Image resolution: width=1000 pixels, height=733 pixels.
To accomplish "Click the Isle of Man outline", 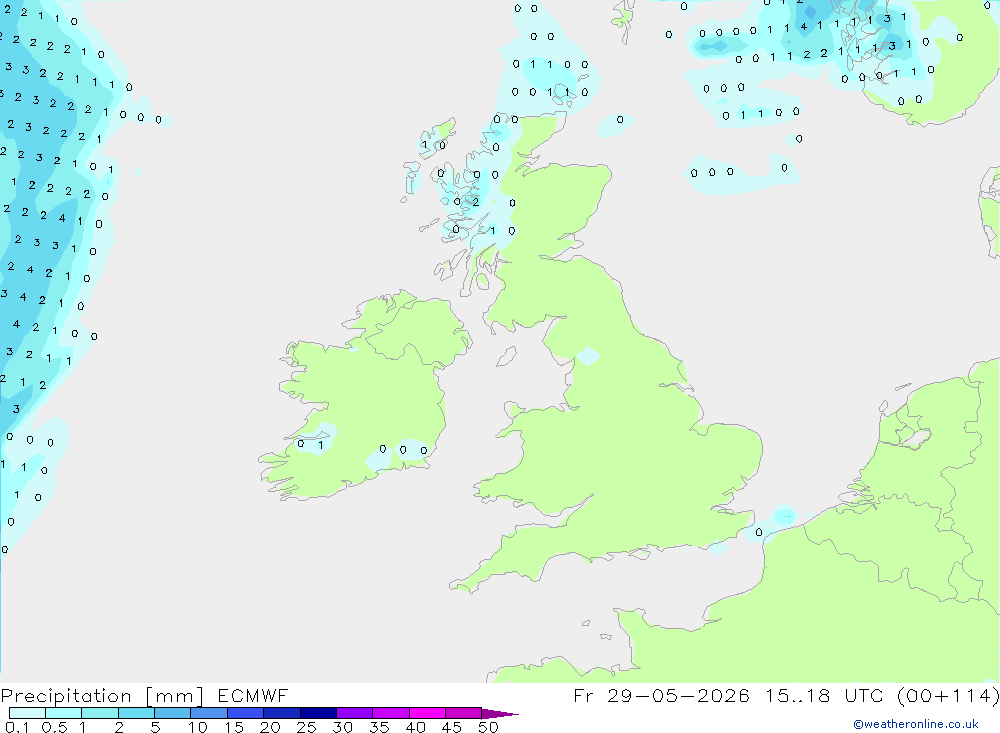I will [x=506, y=356].
